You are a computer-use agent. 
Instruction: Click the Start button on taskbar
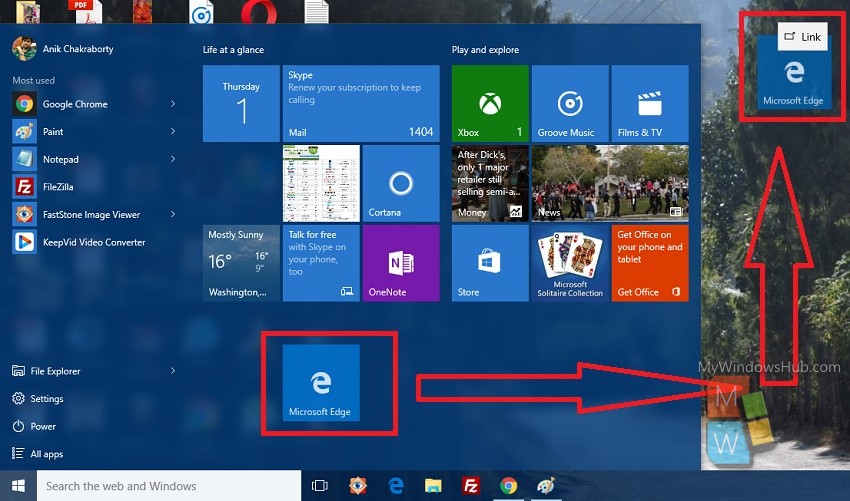pyautogui.click(x=18, y=486)
